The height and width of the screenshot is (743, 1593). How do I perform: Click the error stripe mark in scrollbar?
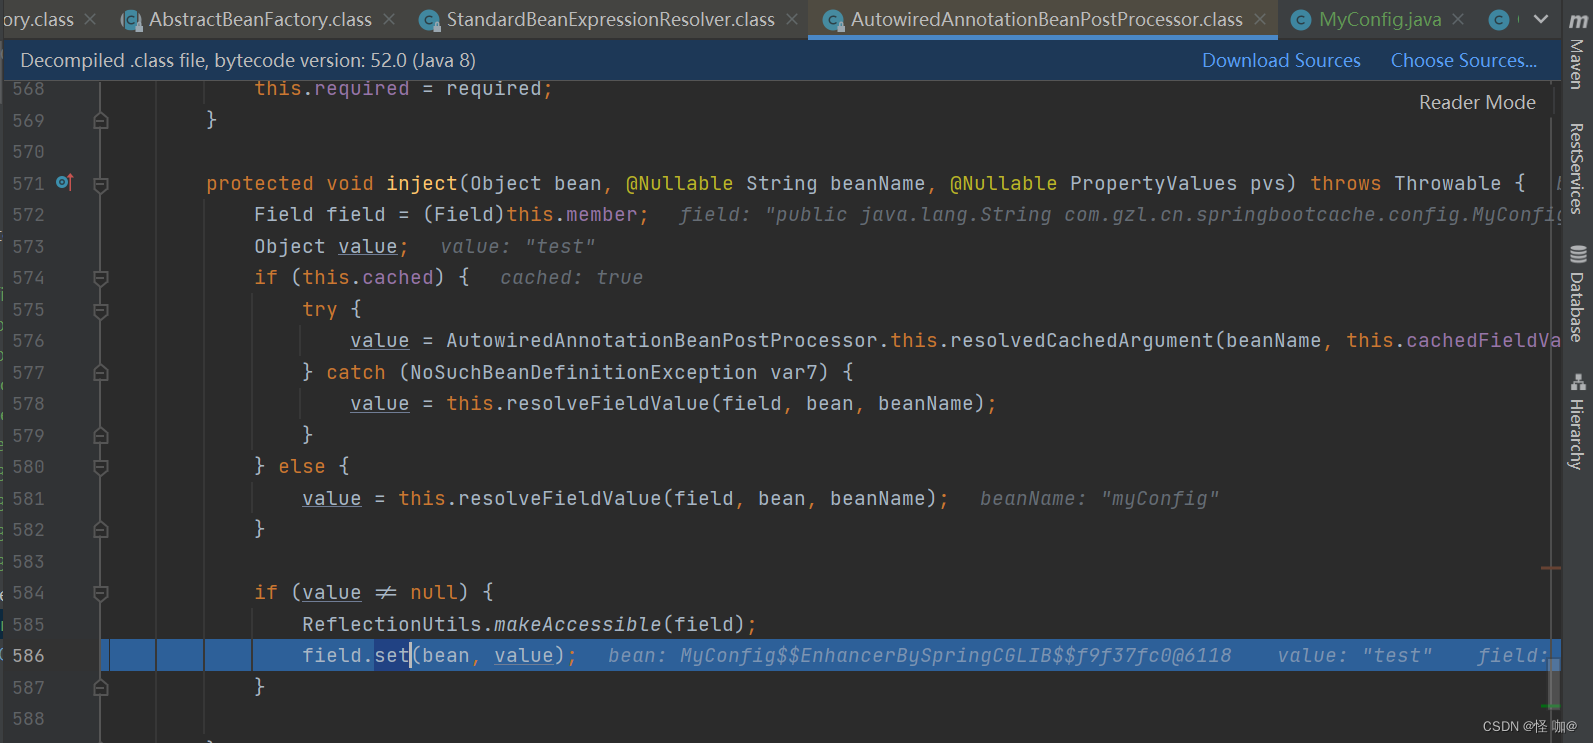[1551, 568]
